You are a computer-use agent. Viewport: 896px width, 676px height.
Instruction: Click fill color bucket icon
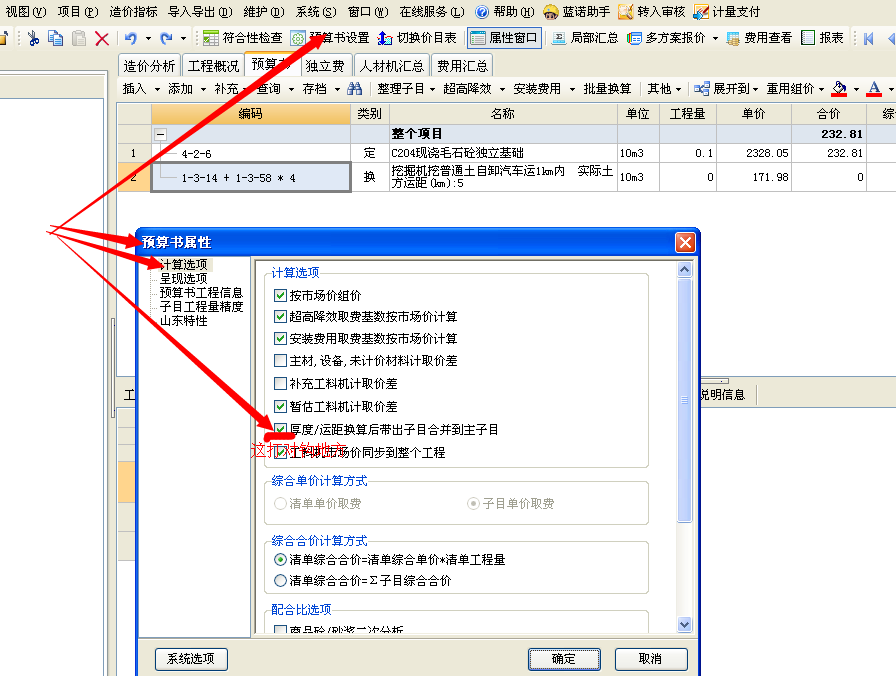[x=839, y=89]
